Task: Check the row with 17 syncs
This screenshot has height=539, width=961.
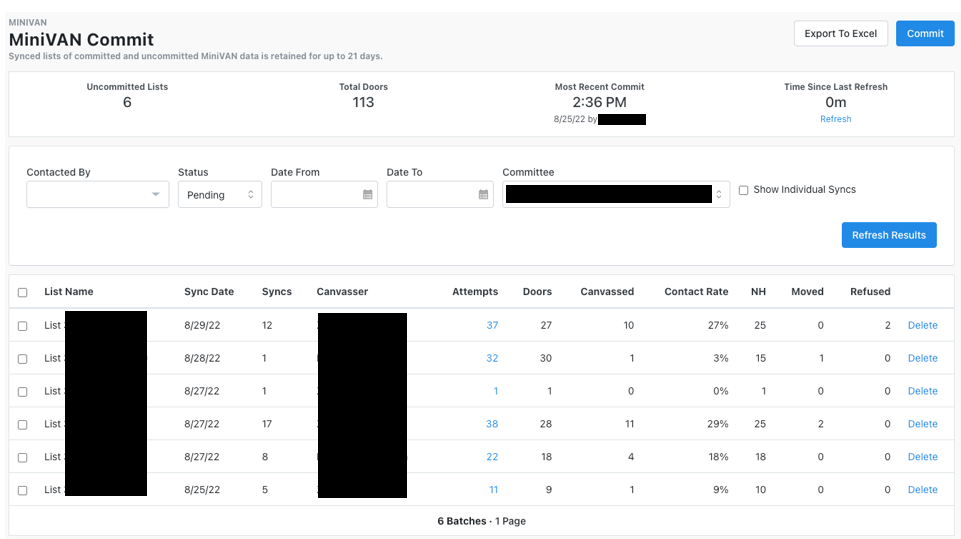Action: pyautogui.click(x=23, y=424)
